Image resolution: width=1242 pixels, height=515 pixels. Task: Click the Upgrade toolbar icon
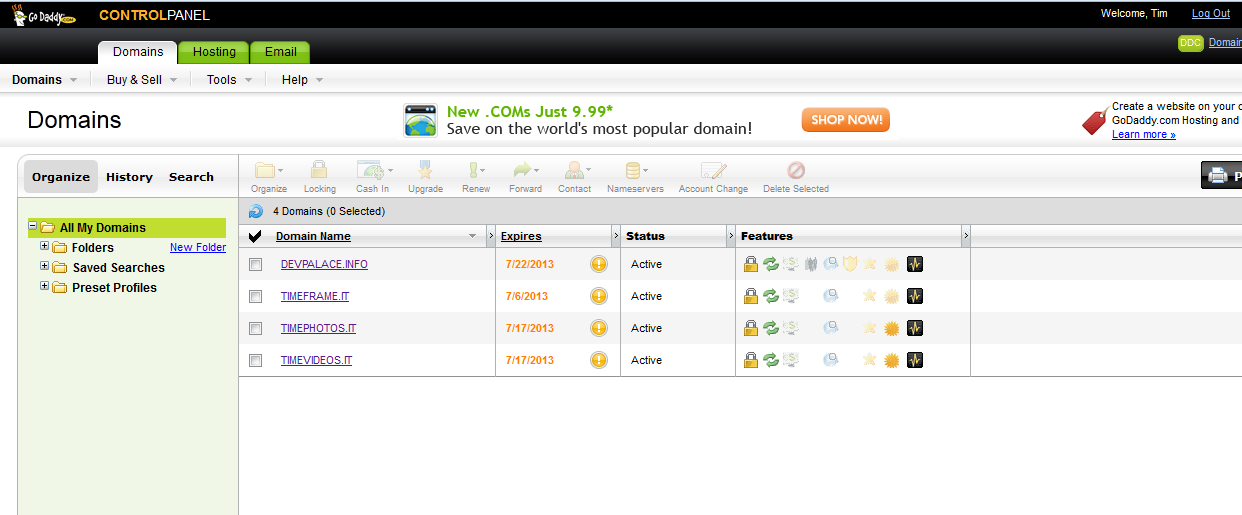(425, 171)
